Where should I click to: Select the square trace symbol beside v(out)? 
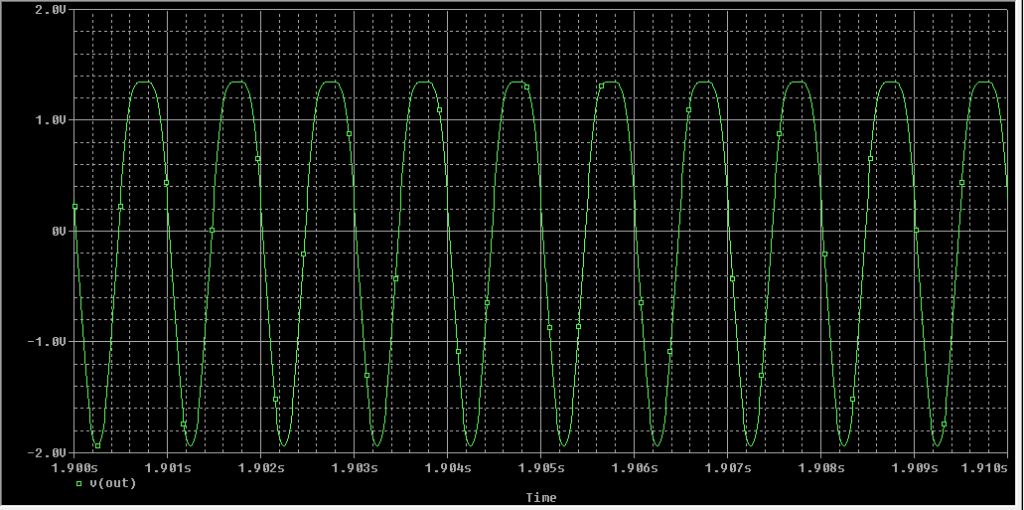[x=79, y=483]
